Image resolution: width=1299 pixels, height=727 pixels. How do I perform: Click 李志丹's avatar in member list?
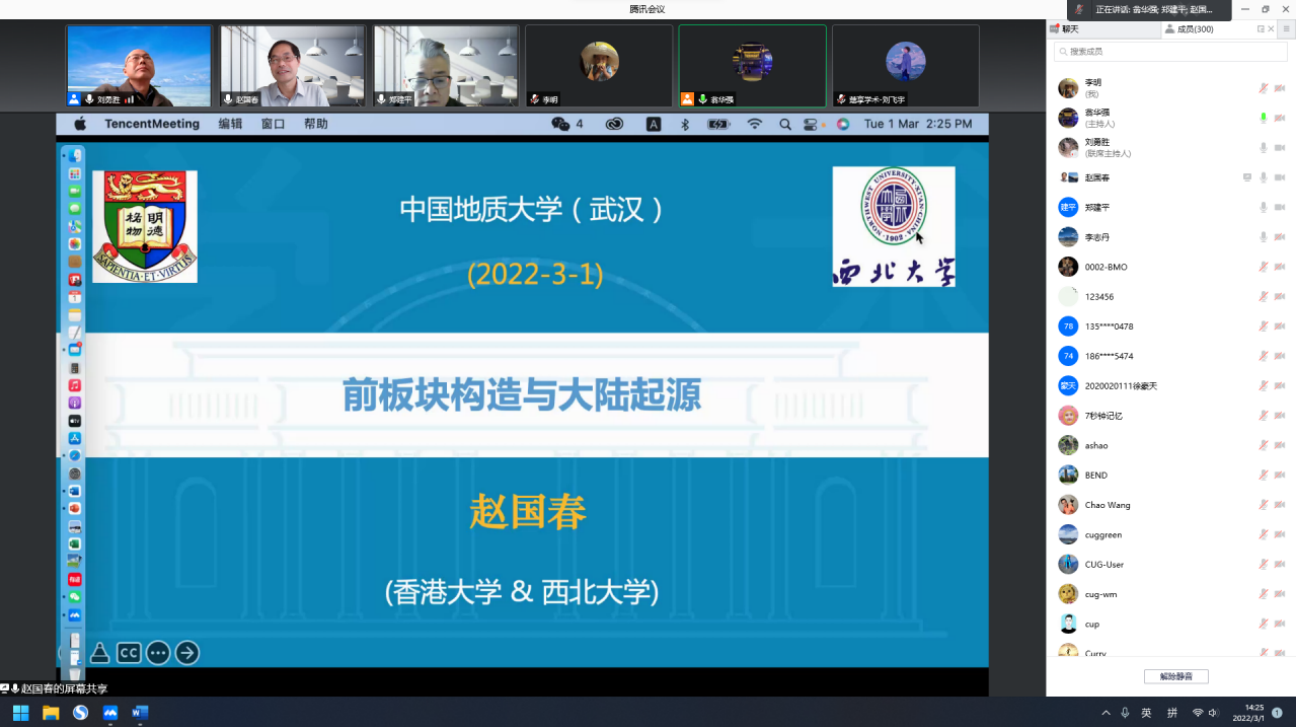(x=1068, y=237)
